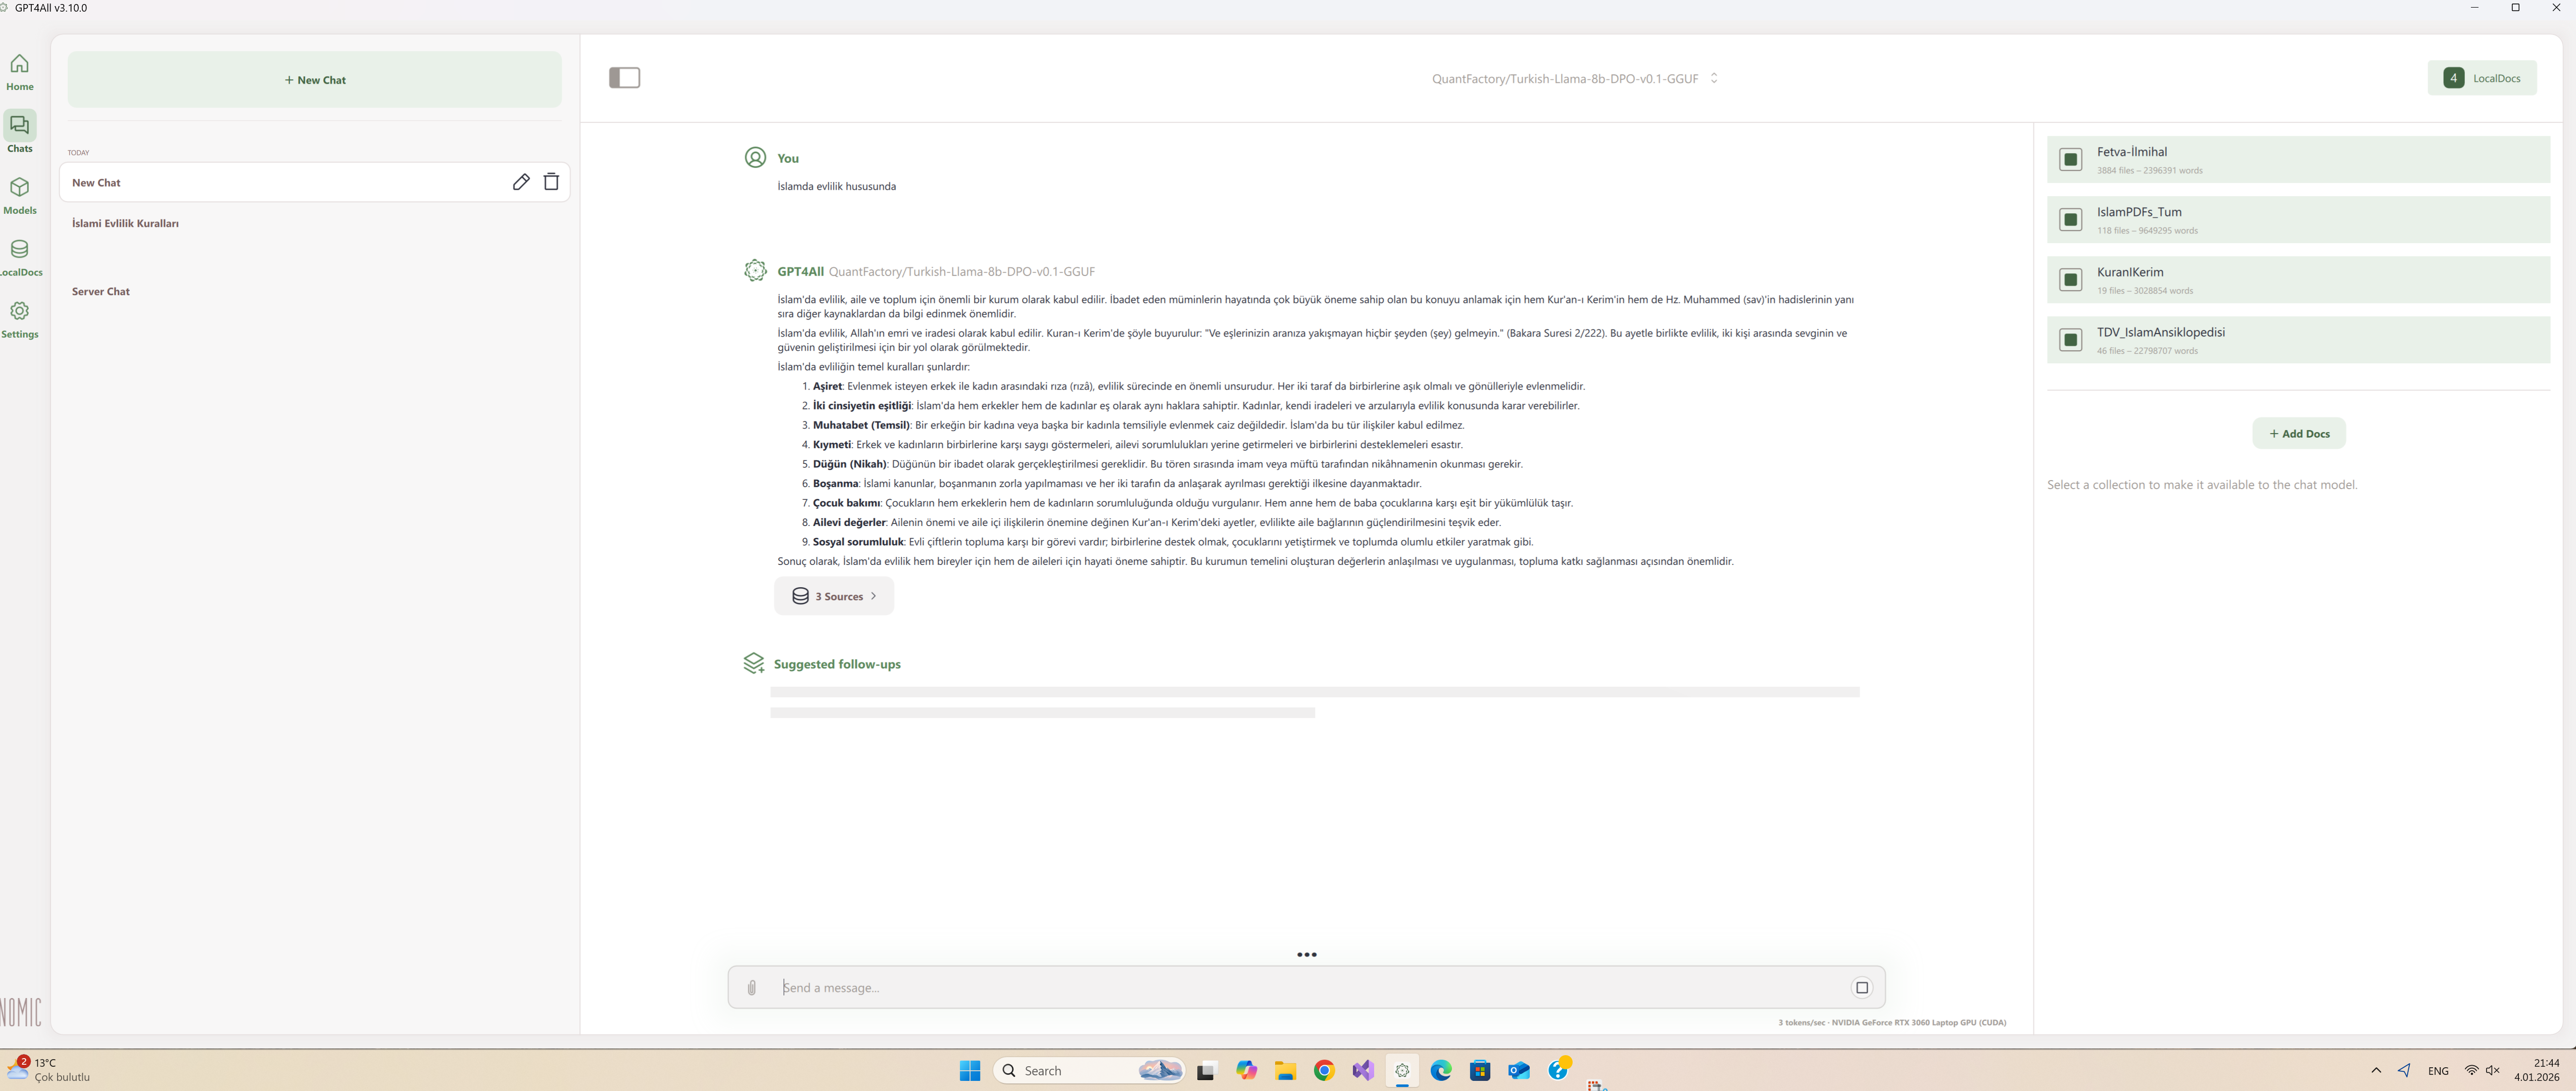Delete New Chat with trash icon
Viewport: 2576px width, 1091px height.
(x=551, y=182)
